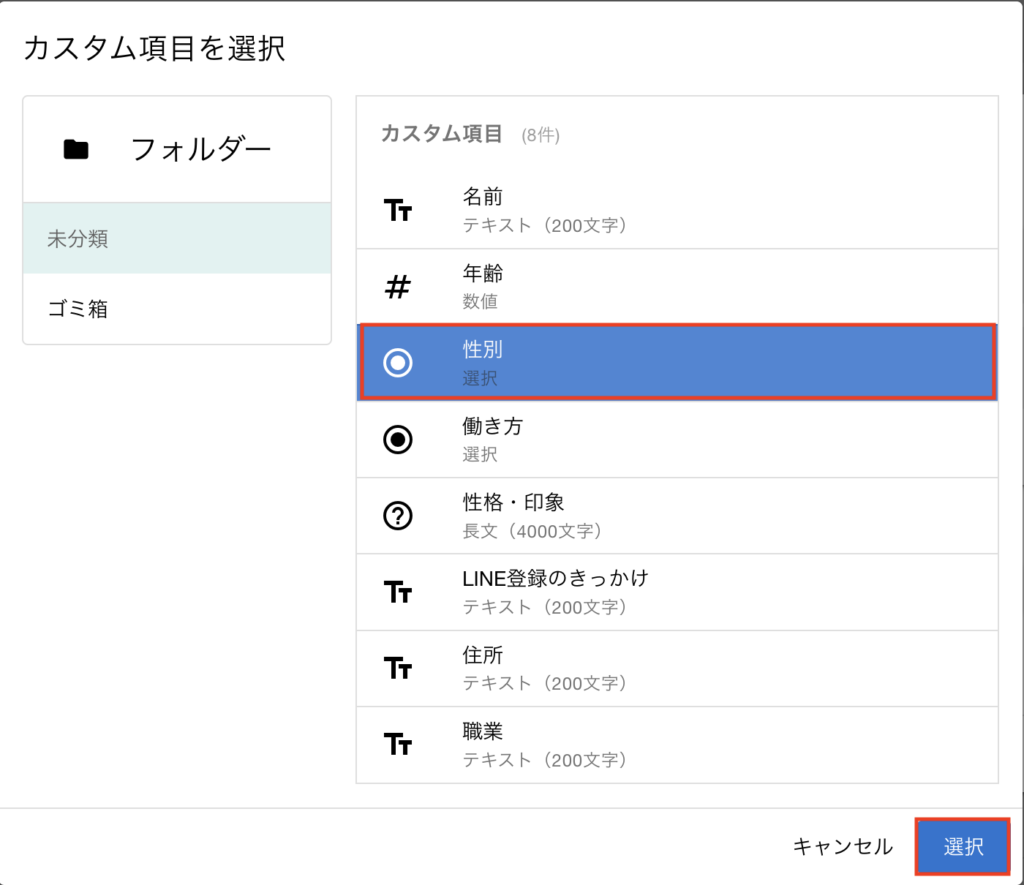Click the question mark icon beside 性格・印象

[398, 516]
